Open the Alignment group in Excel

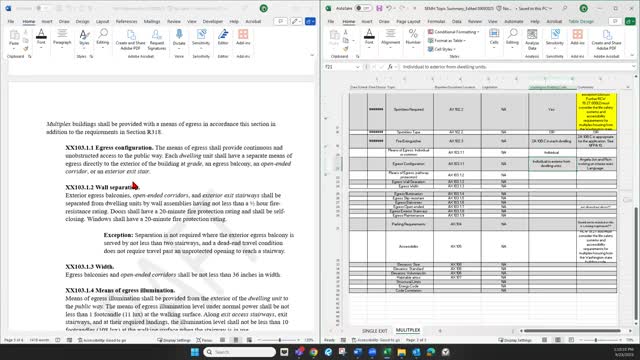click(x=391, y=38)
